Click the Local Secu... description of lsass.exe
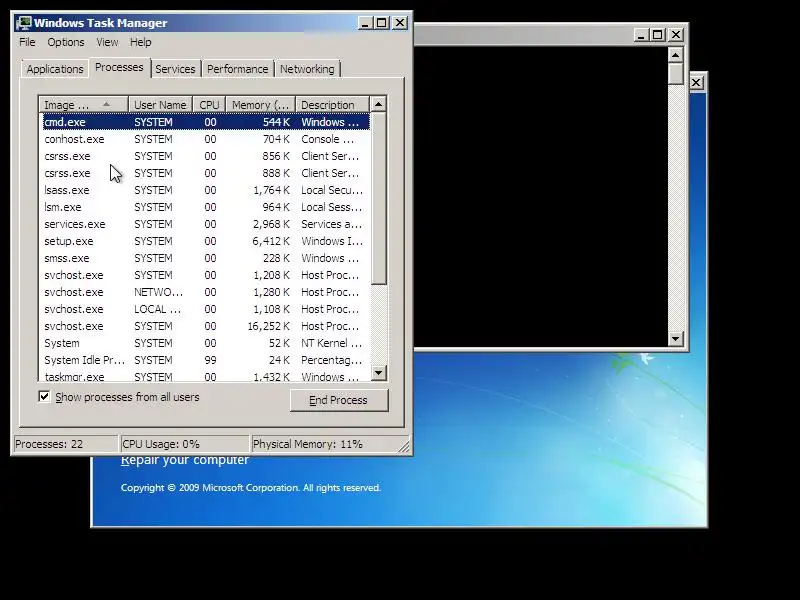The width and height of the screenshot is (800, 600). pos(332,190)
